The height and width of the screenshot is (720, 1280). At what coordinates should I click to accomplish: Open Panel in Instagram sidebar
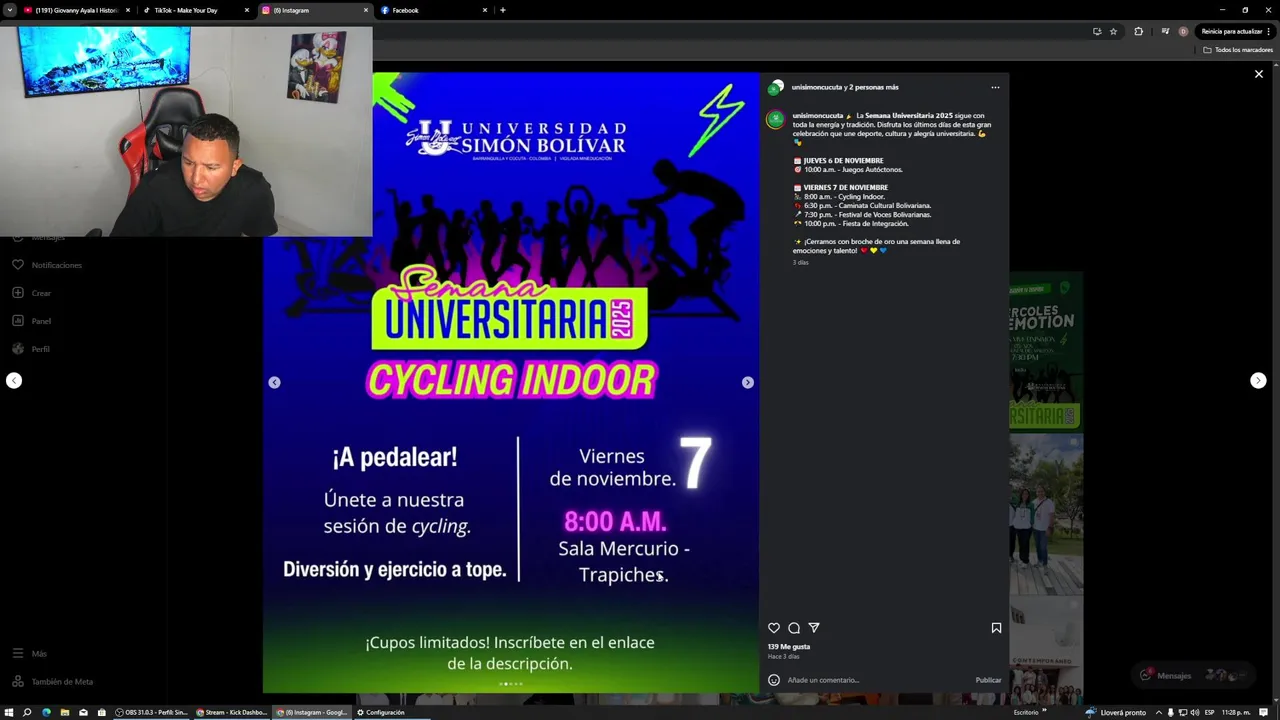32,321
